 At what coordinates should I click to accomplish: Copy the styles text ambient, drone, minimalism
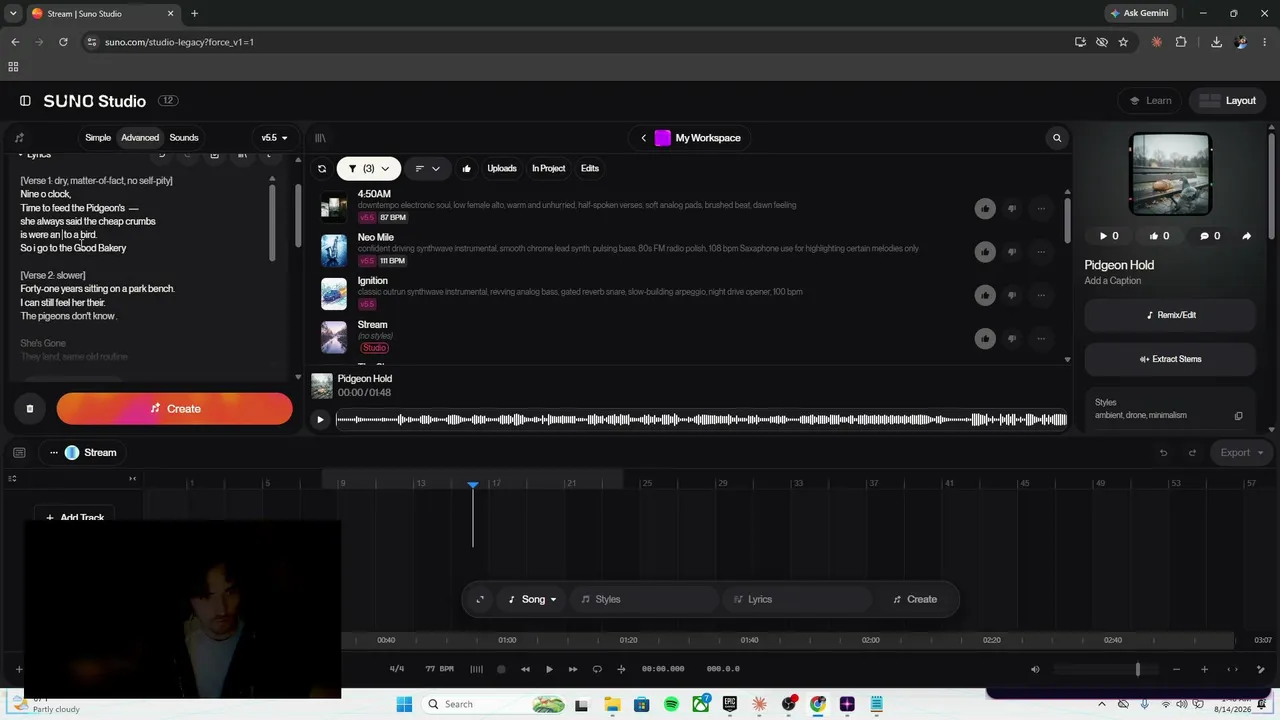pyautogui.click(x=1238, y=416)
